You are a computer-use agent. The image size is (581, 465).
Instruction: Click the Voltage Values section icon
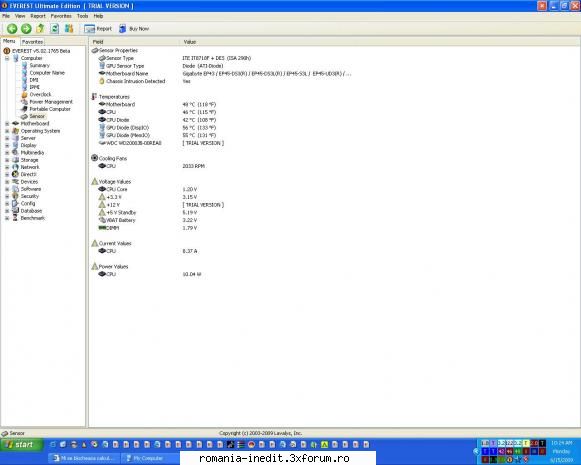pyautogui.click(x=95, y=182)
